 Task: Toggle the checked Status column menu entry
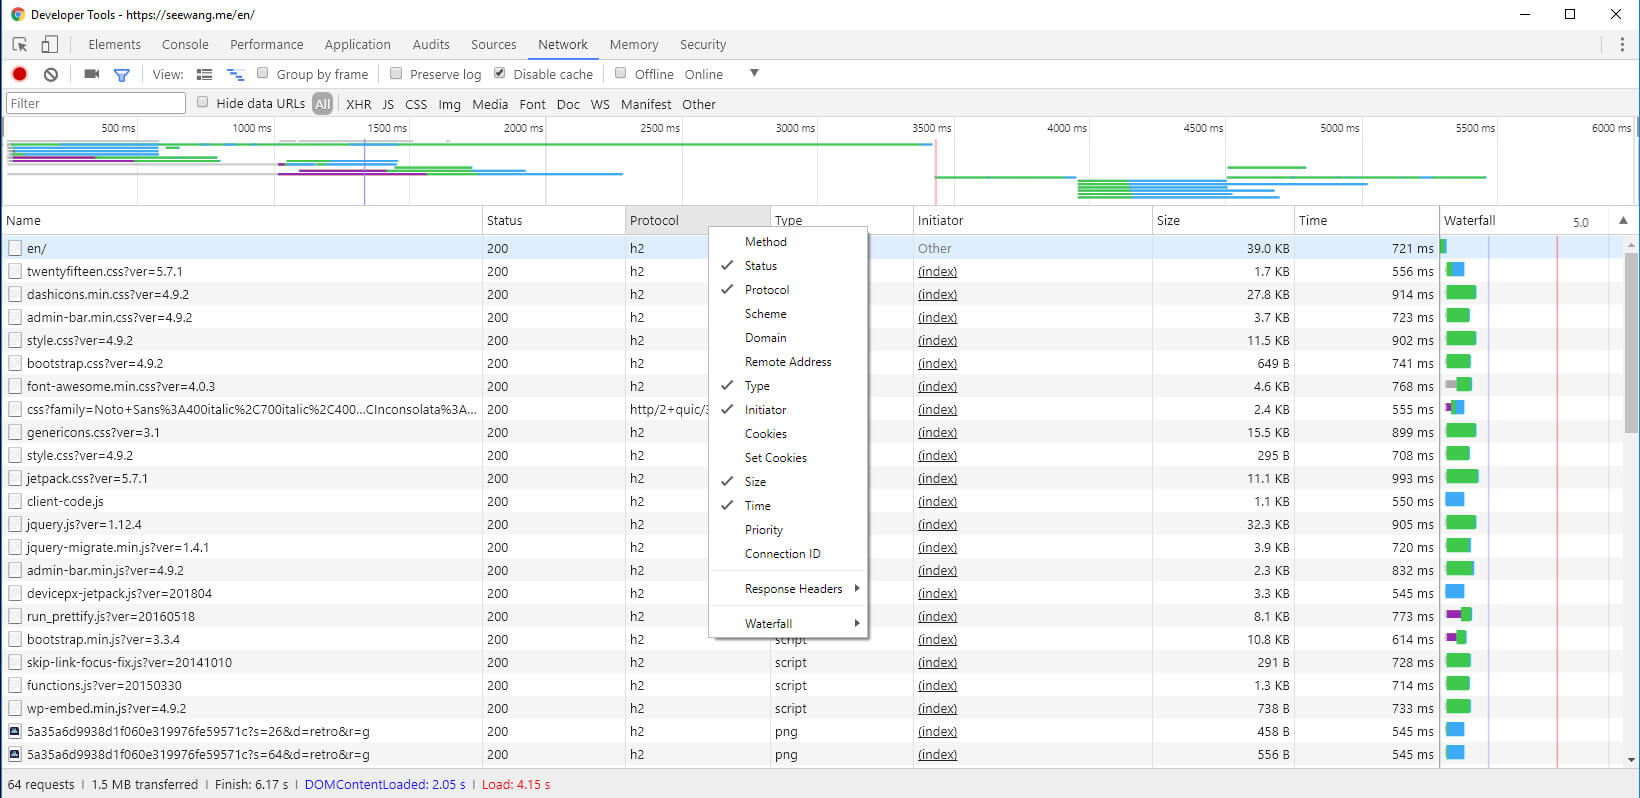coord(787,266)
